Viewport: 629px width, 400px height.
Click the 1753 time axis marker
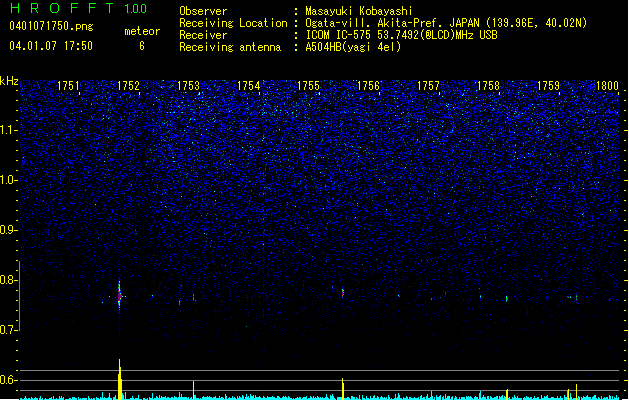click(188, 85)
